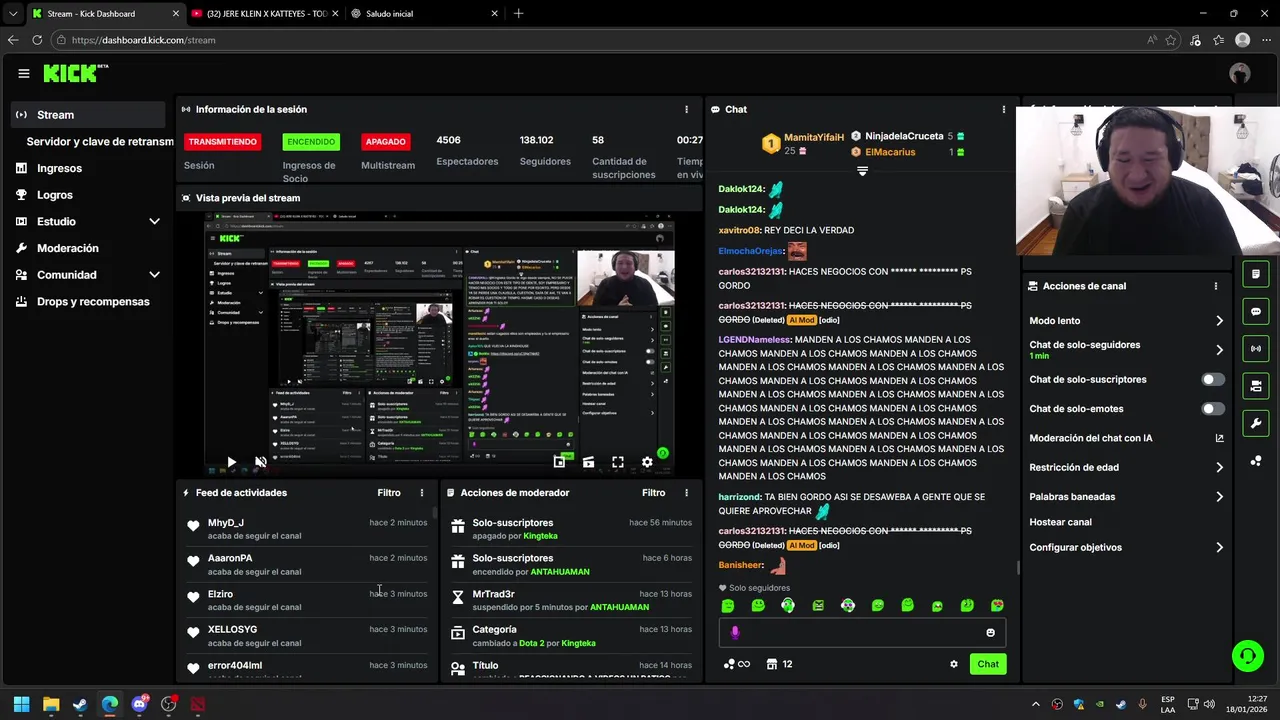Toggle the ENCENDIDO Ingresos de Socio status
Viewport: 1280px width, 720px height.
tap(311, 142)
